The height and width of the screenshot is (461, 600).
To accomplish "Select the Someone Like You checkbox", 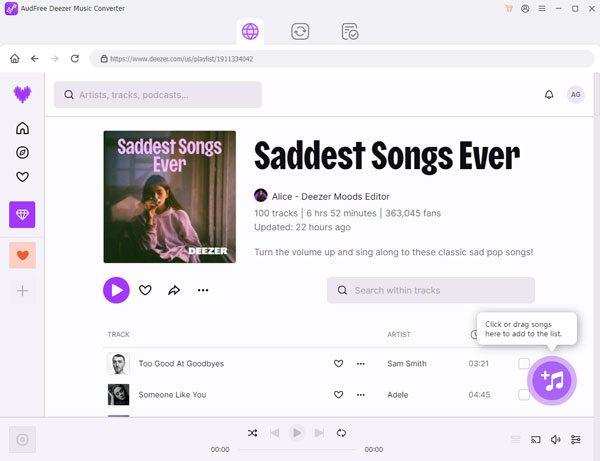I will pos(524,394).
